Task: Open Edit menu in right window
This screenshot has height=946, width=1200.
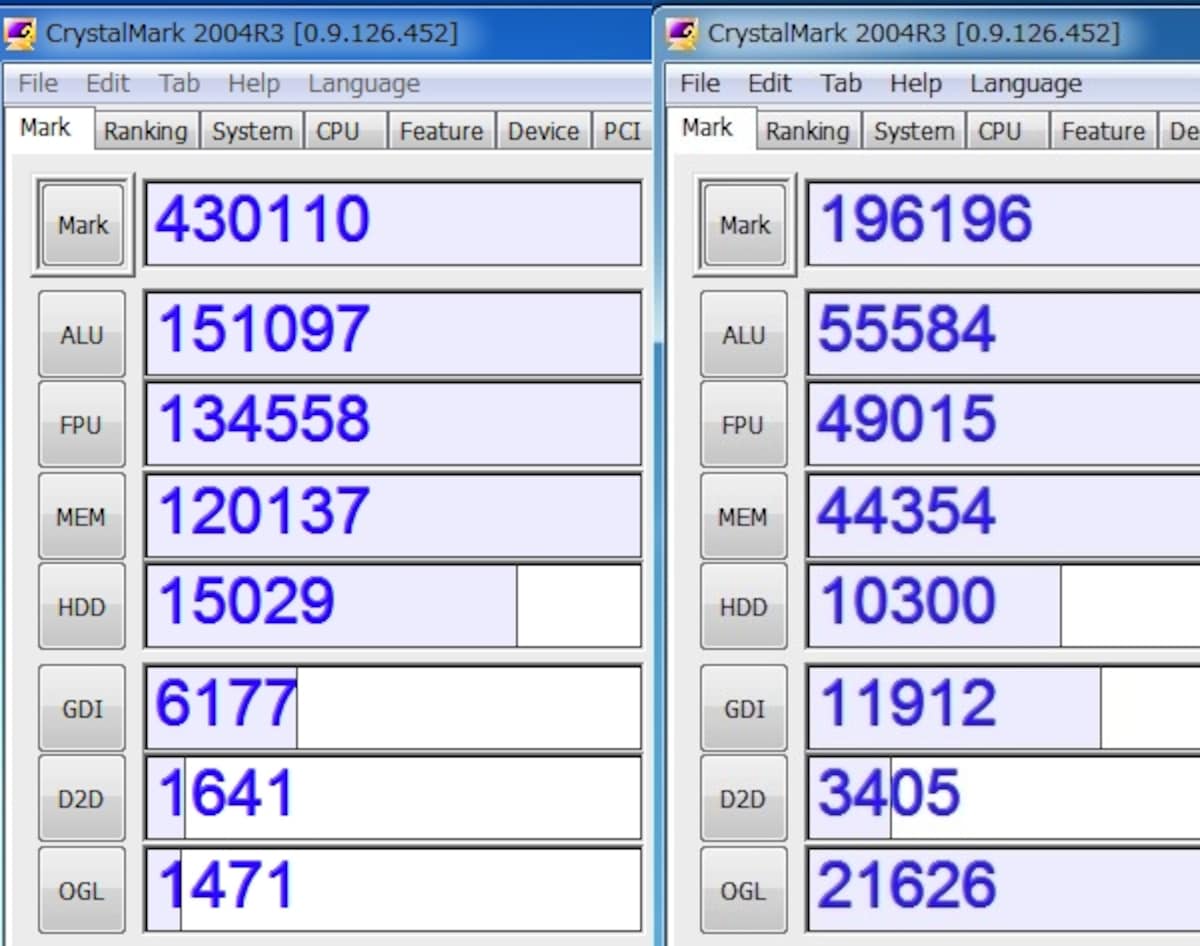Action: (x=769, y=83)
